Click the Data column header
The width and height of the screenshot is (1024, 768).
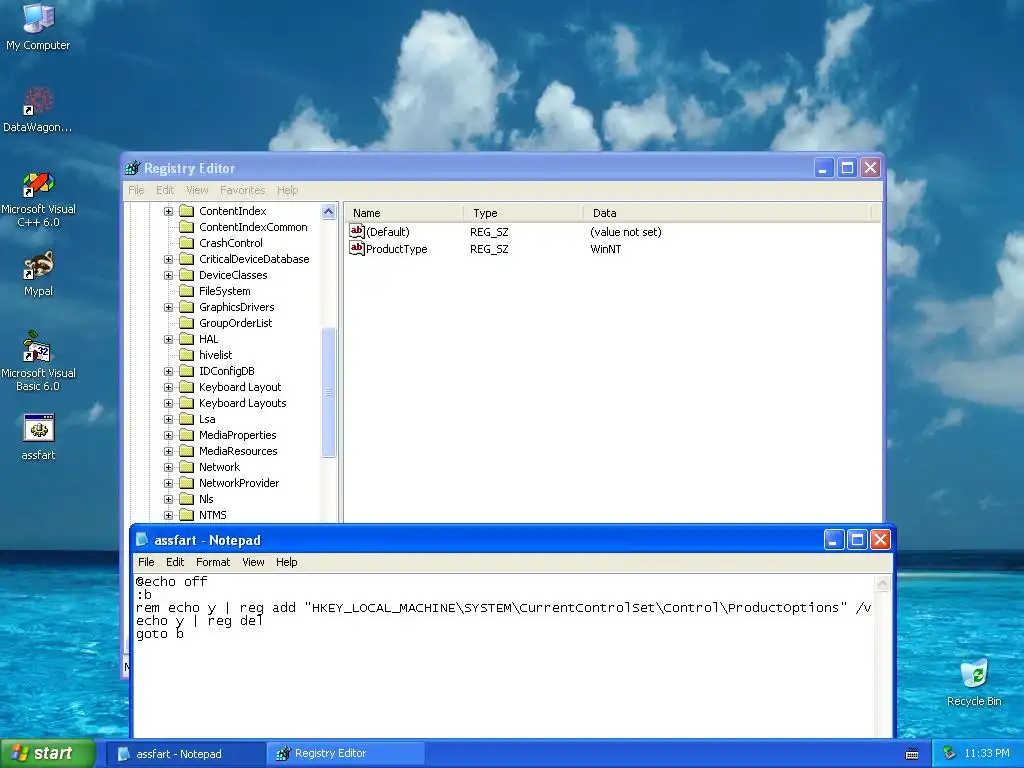pyautogui.click(x=728, y=213)
